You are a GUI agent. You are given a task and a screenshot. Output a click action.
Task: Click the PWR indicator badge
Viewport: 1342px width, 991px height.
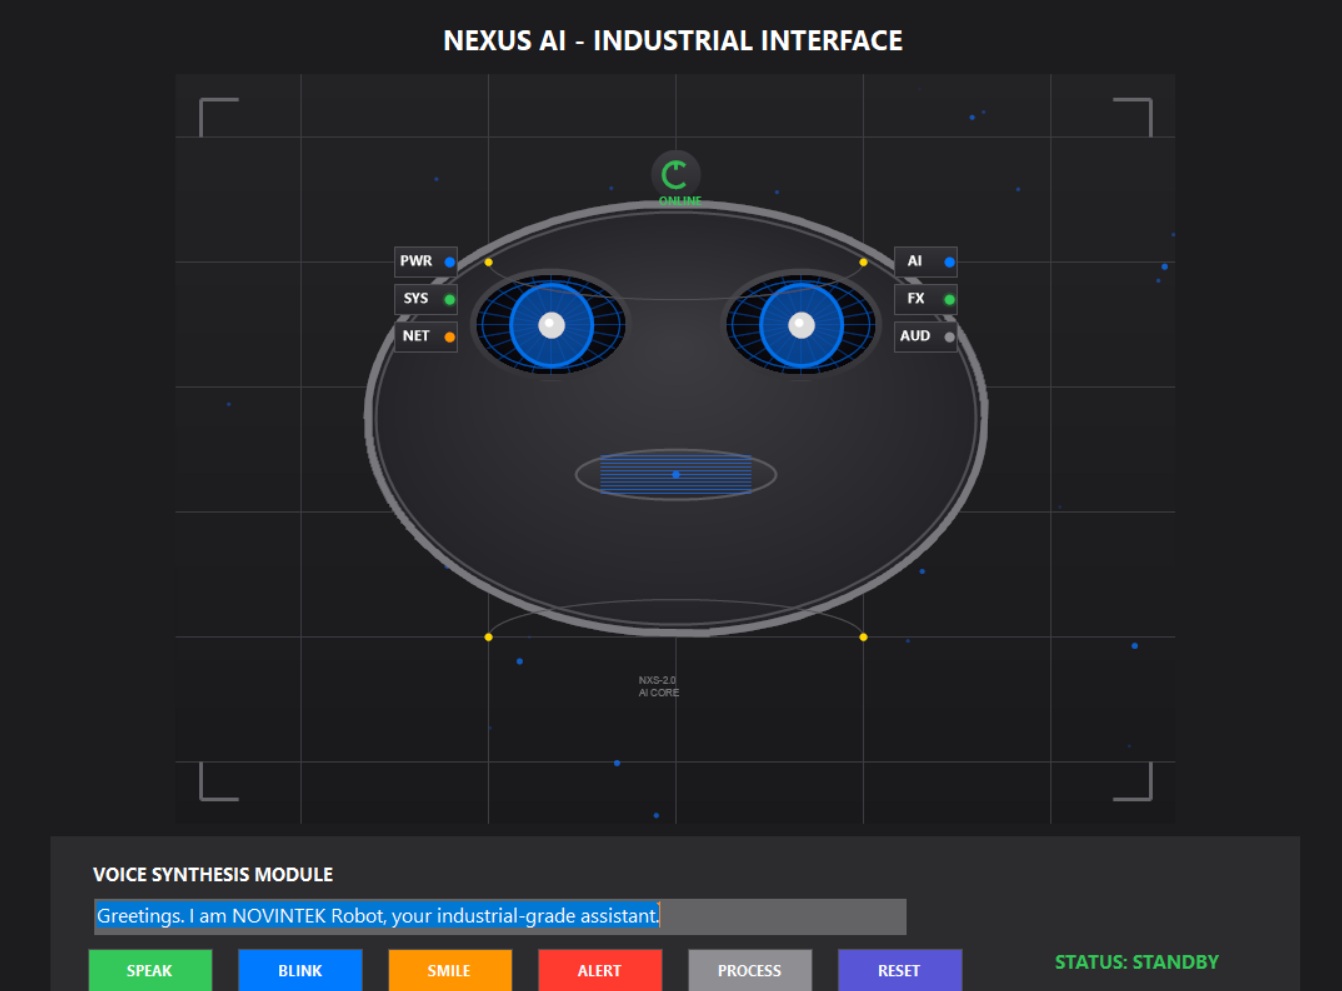tap(423, 261)
